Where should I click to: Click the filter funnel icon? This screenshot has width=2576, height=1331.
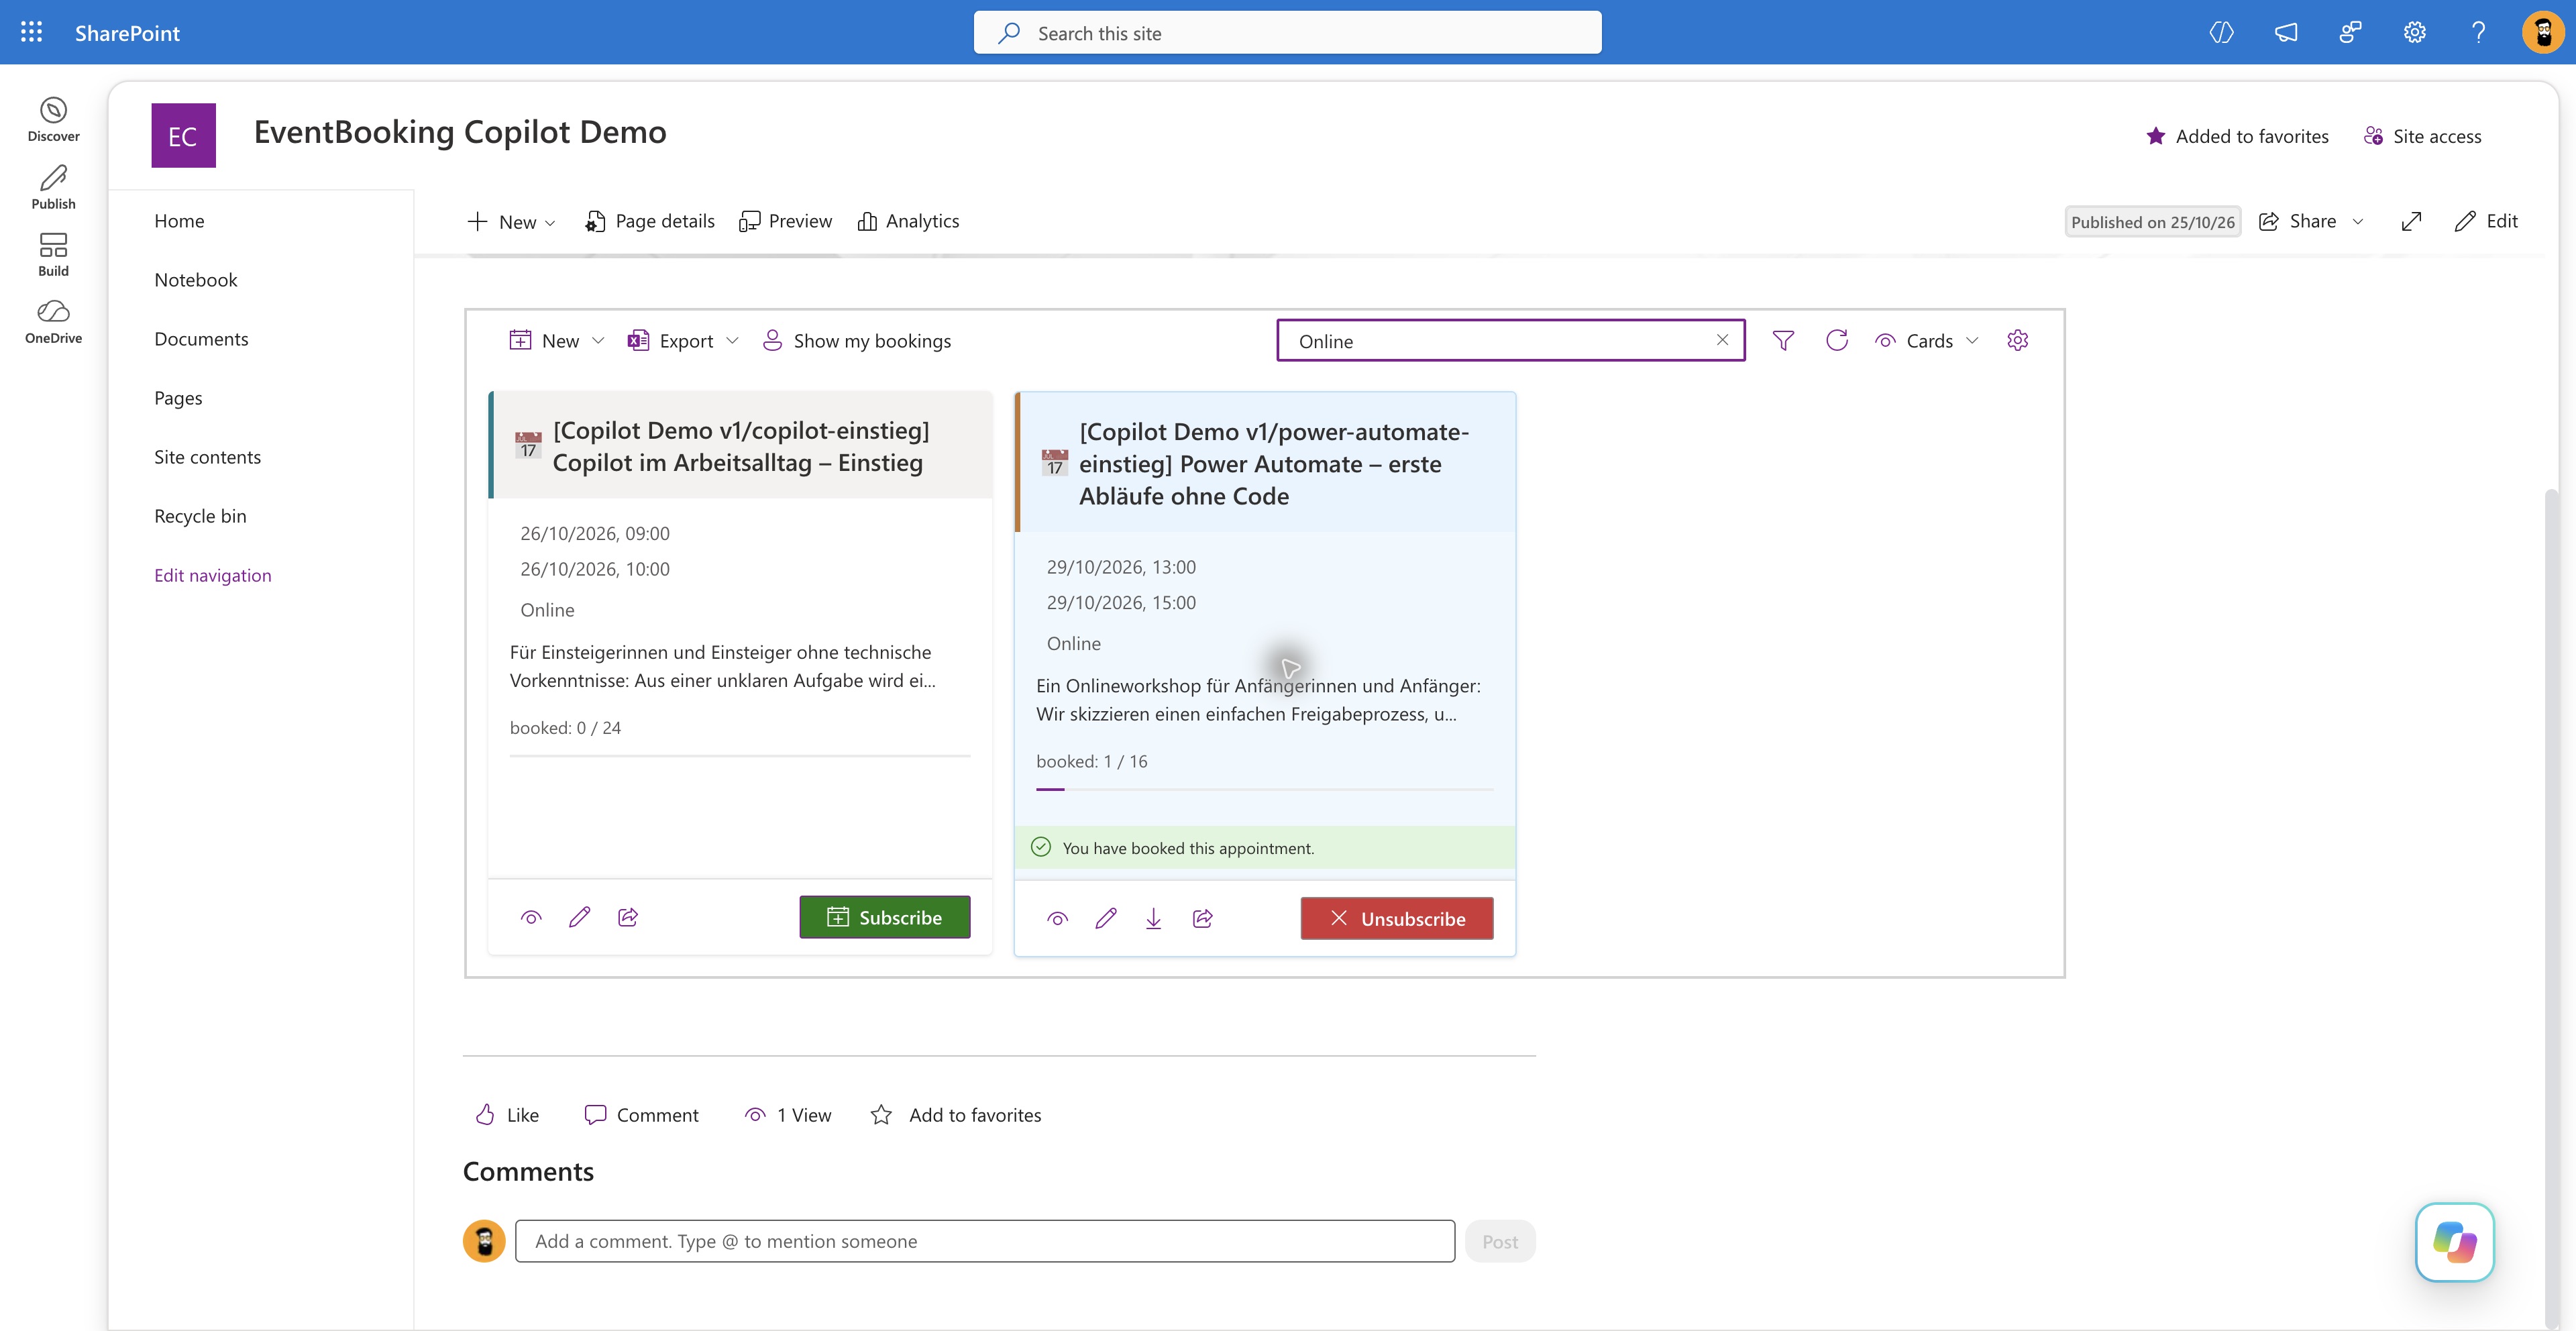point(1783,340)
